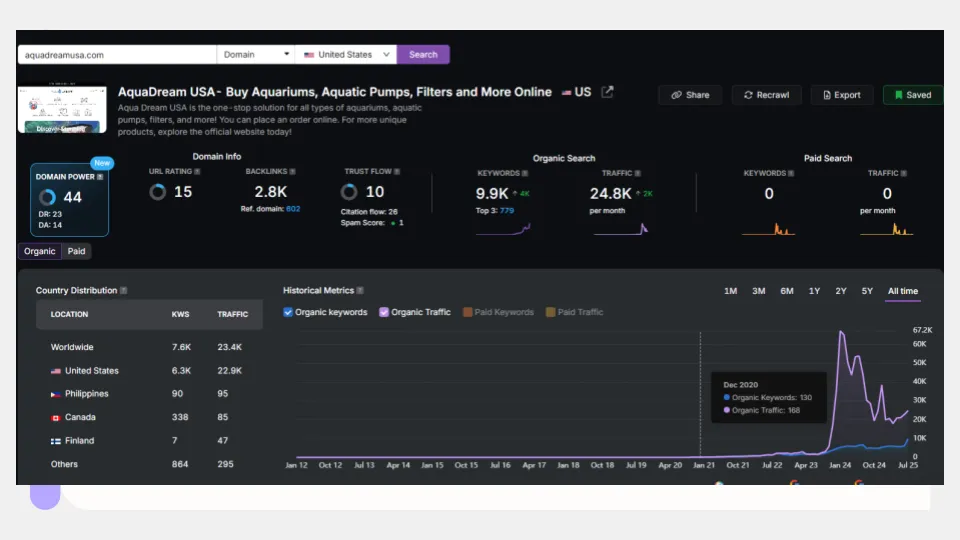Viewport: 960px width, 540px height.
Task: Click the 9.9K organic keywords value
Action: click(x=492, y=193)
